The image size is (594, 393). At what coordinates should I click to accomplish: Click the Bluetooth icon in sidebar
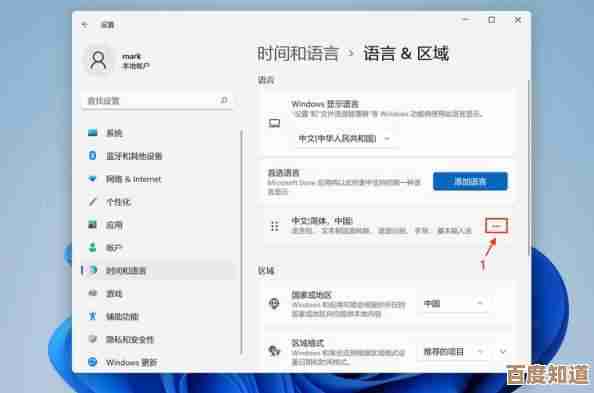point(92,156)
